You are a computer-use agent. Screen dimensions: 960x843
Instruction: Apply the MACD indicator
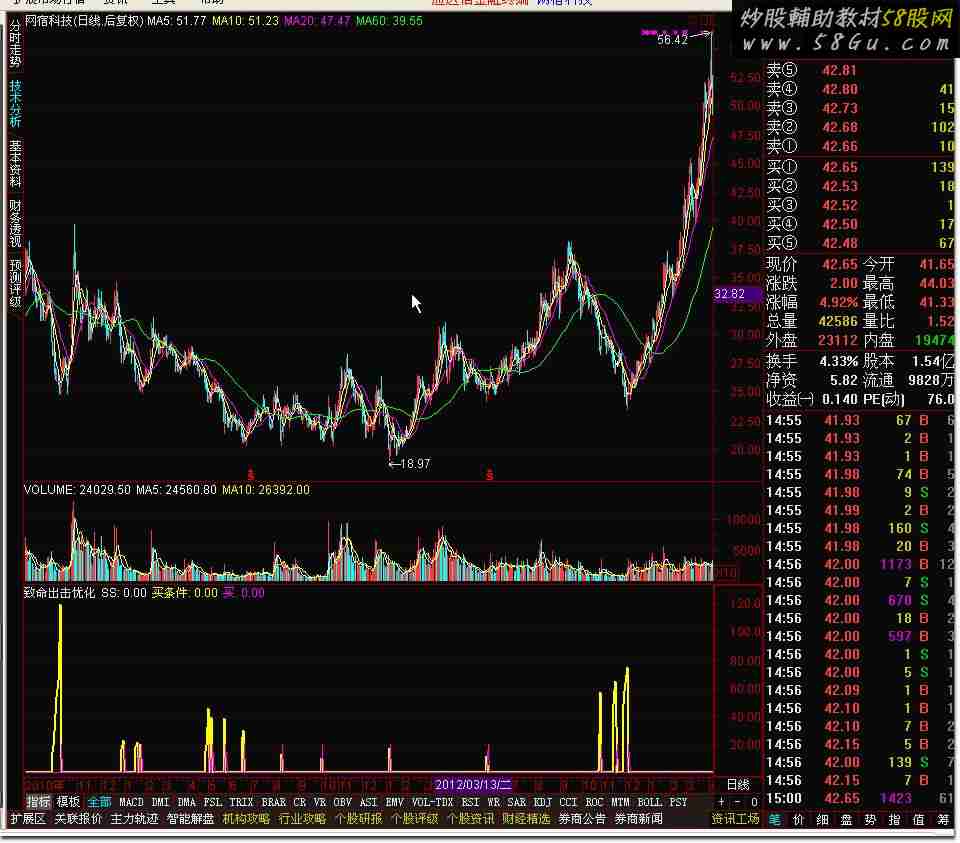(x=131, y=801)
